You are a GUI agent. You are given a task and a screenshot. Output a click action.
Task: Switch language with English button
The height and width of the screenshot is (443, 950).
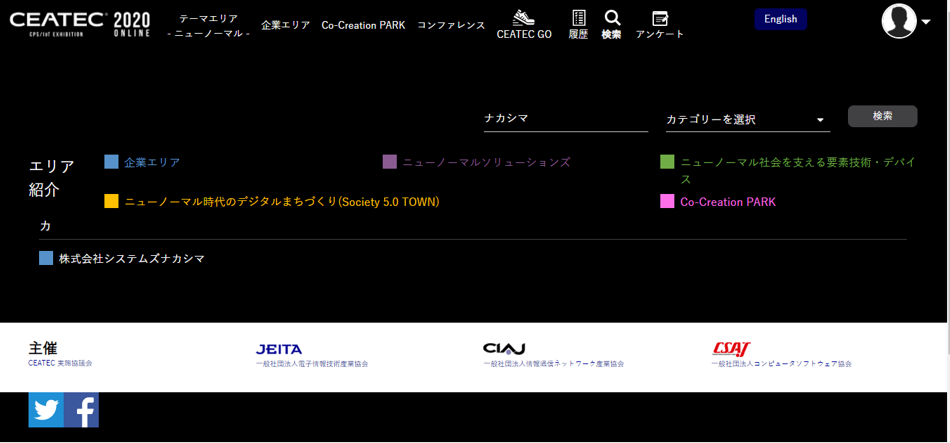click(x=780, y=19)
